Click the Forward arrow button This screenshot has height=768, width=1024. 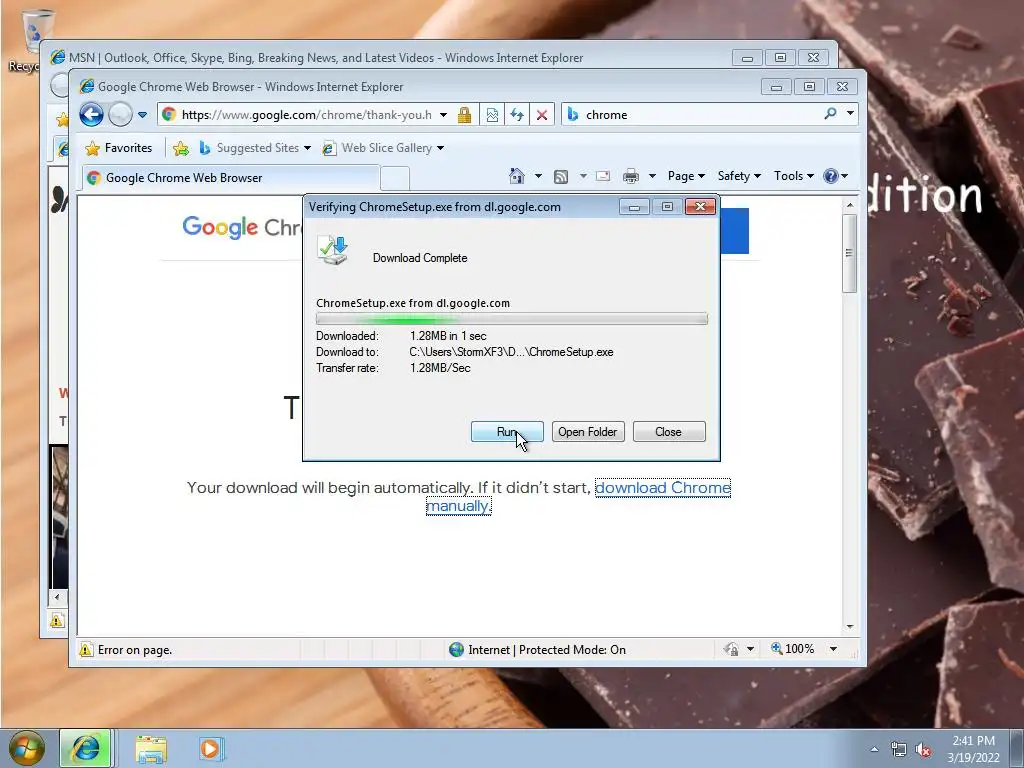120,115
